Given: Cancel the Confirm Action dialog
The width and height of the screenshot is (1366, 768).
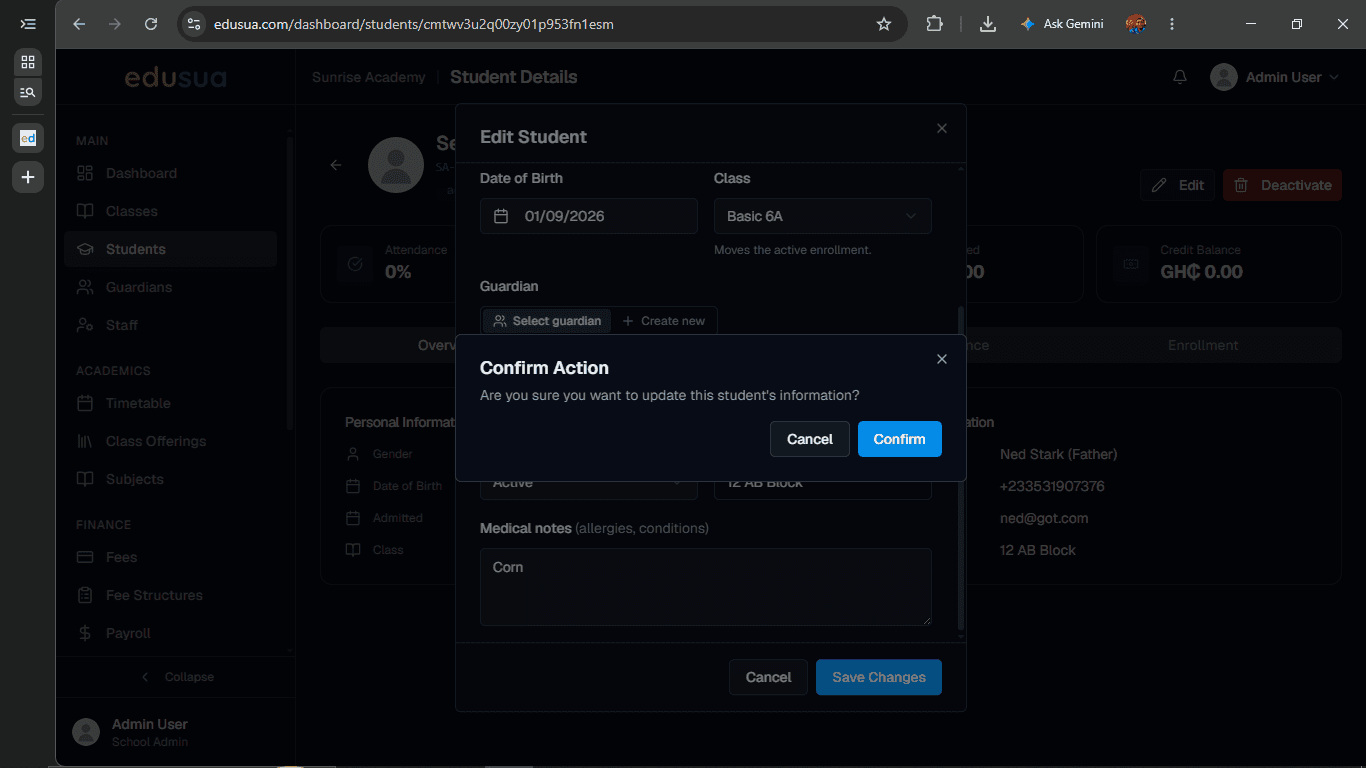Looking at the screenshot, I should [809, 439].
